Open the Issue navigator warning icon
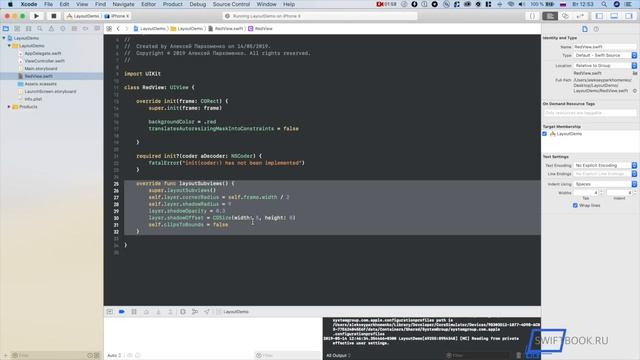Viewport: 640px width, 360px height. pos(51,29)
